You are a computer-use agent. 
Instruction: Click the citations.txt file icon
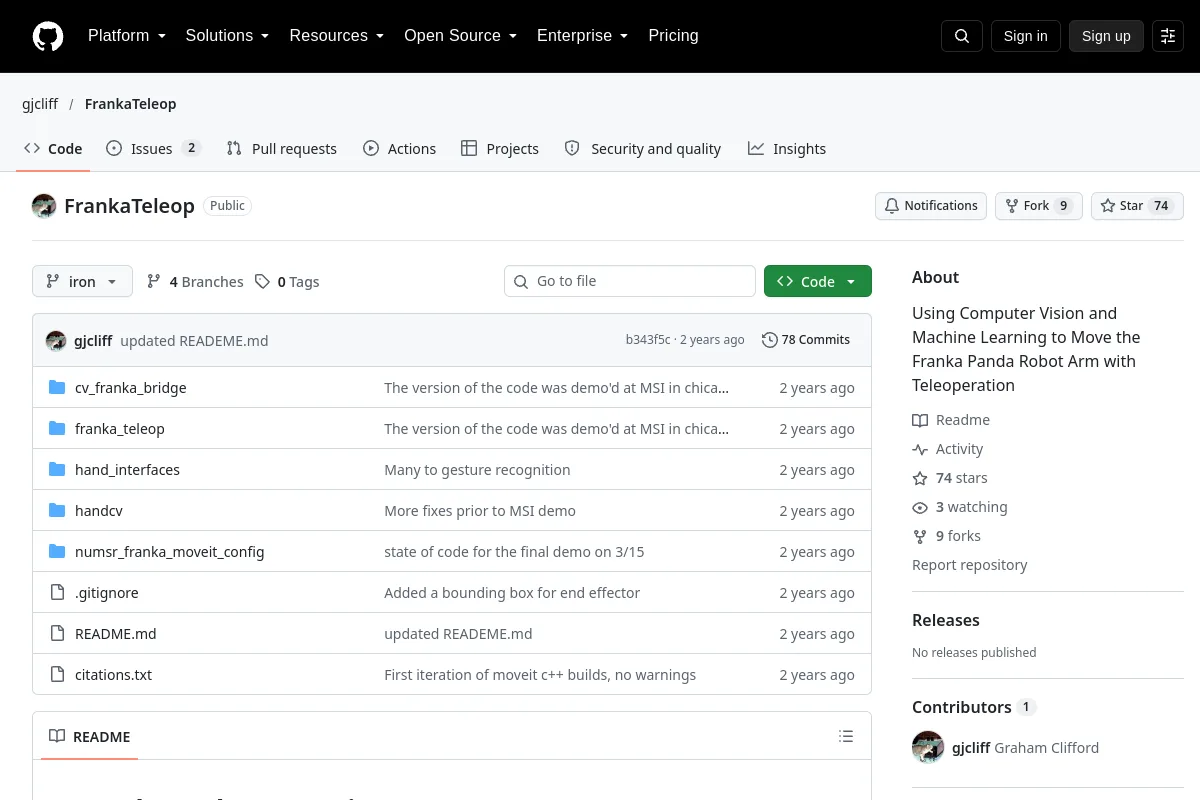pyautogui.click(x=57, y=675)
